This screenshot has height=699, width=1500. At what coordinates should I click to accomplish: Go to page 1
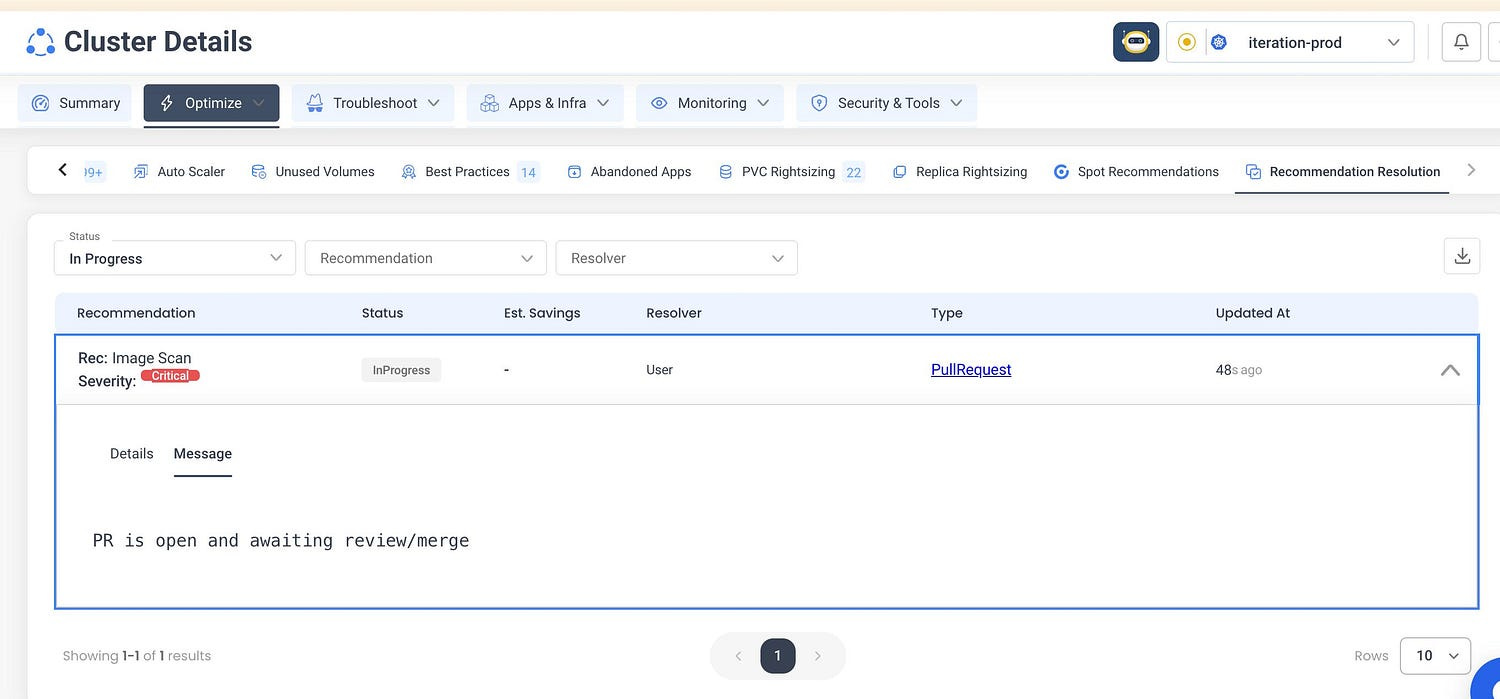click(x=778, y=656)
